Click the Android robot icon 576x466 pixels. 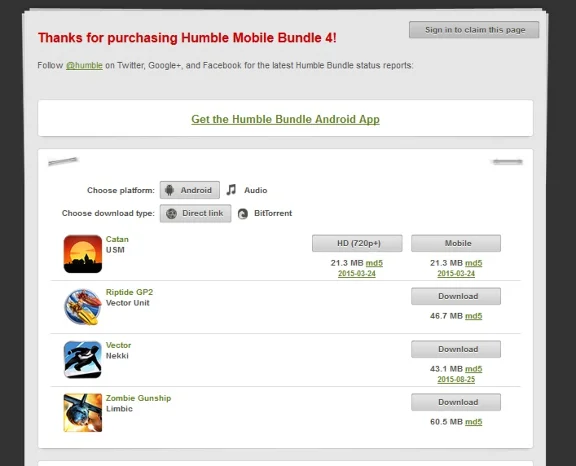[x=169, y=190]
